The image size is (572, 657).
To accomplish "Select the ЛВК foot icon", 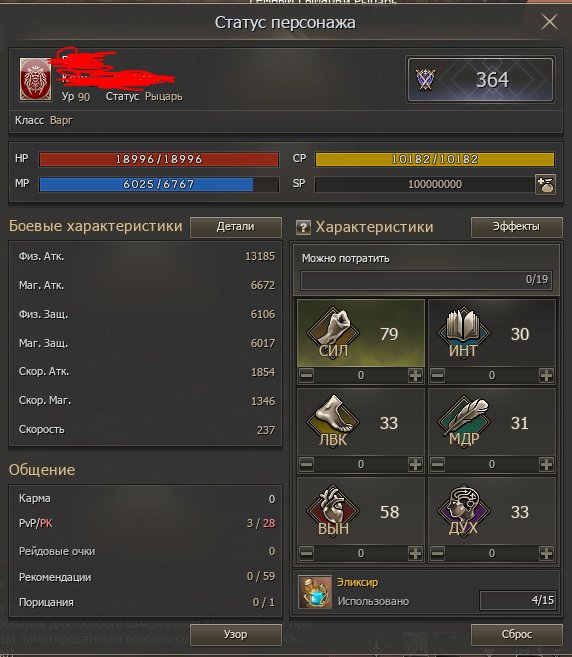I will click(333, 422).
